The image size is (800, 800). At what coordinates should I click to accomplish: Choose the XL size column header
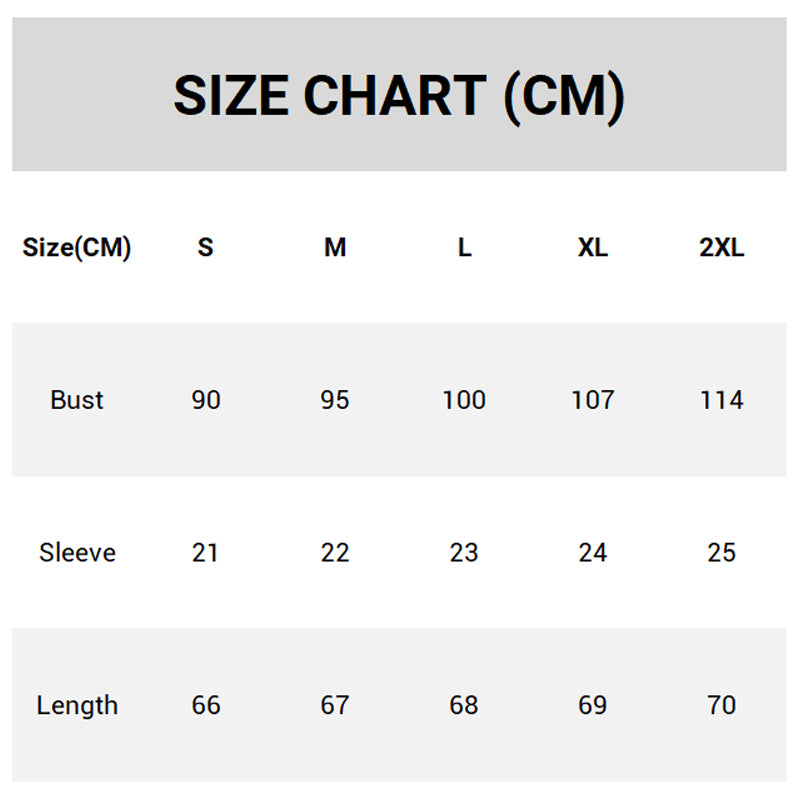[x=593, y=247]
